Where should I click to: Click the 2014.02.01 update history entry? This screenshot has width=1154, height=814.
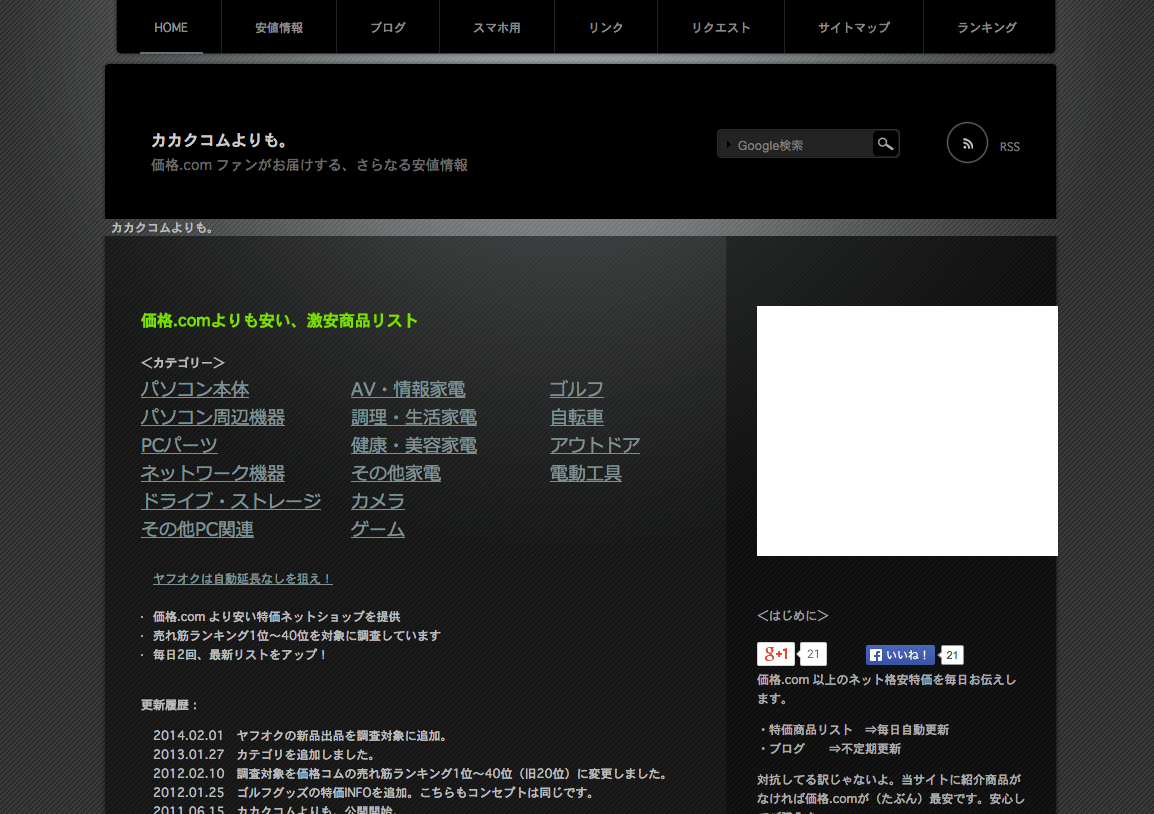click(300, 735)
